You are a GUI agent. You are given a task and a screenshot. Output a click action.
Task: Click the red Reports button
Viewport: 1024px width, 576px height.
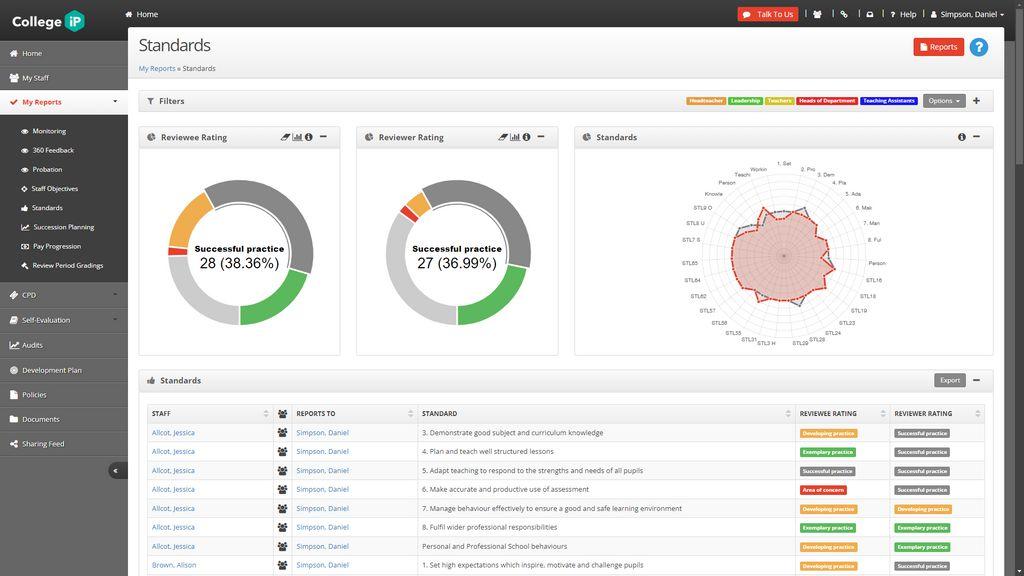coord(938,47)
